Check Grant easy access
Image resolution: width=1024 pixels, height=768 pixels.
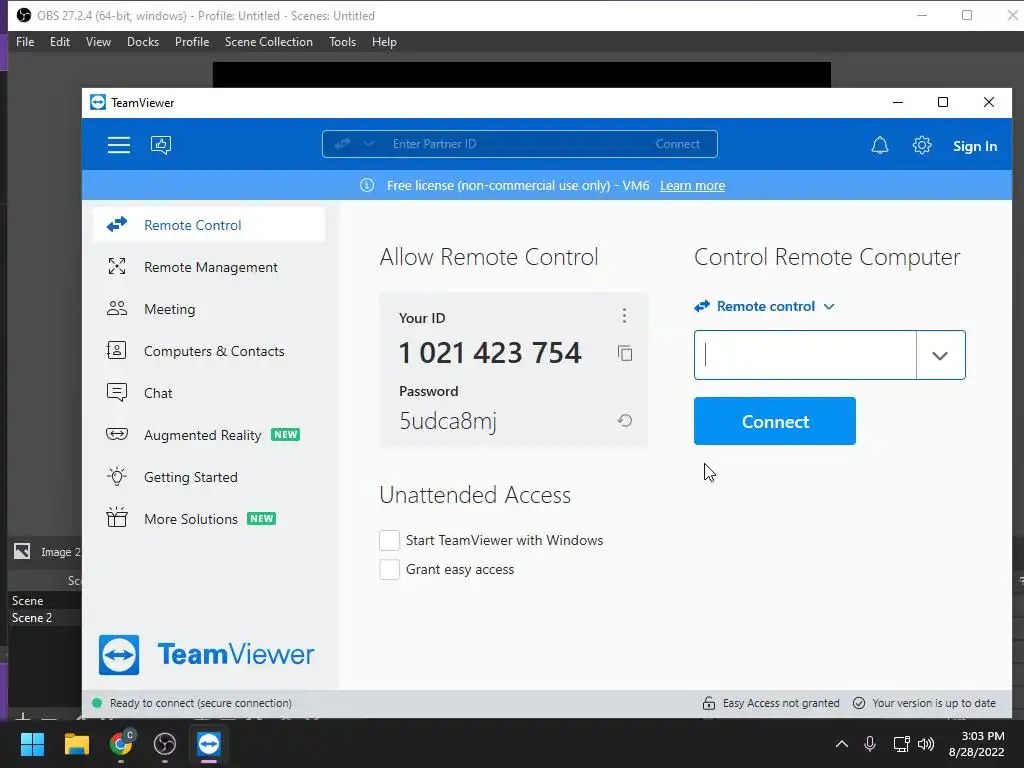pos(389,569)
